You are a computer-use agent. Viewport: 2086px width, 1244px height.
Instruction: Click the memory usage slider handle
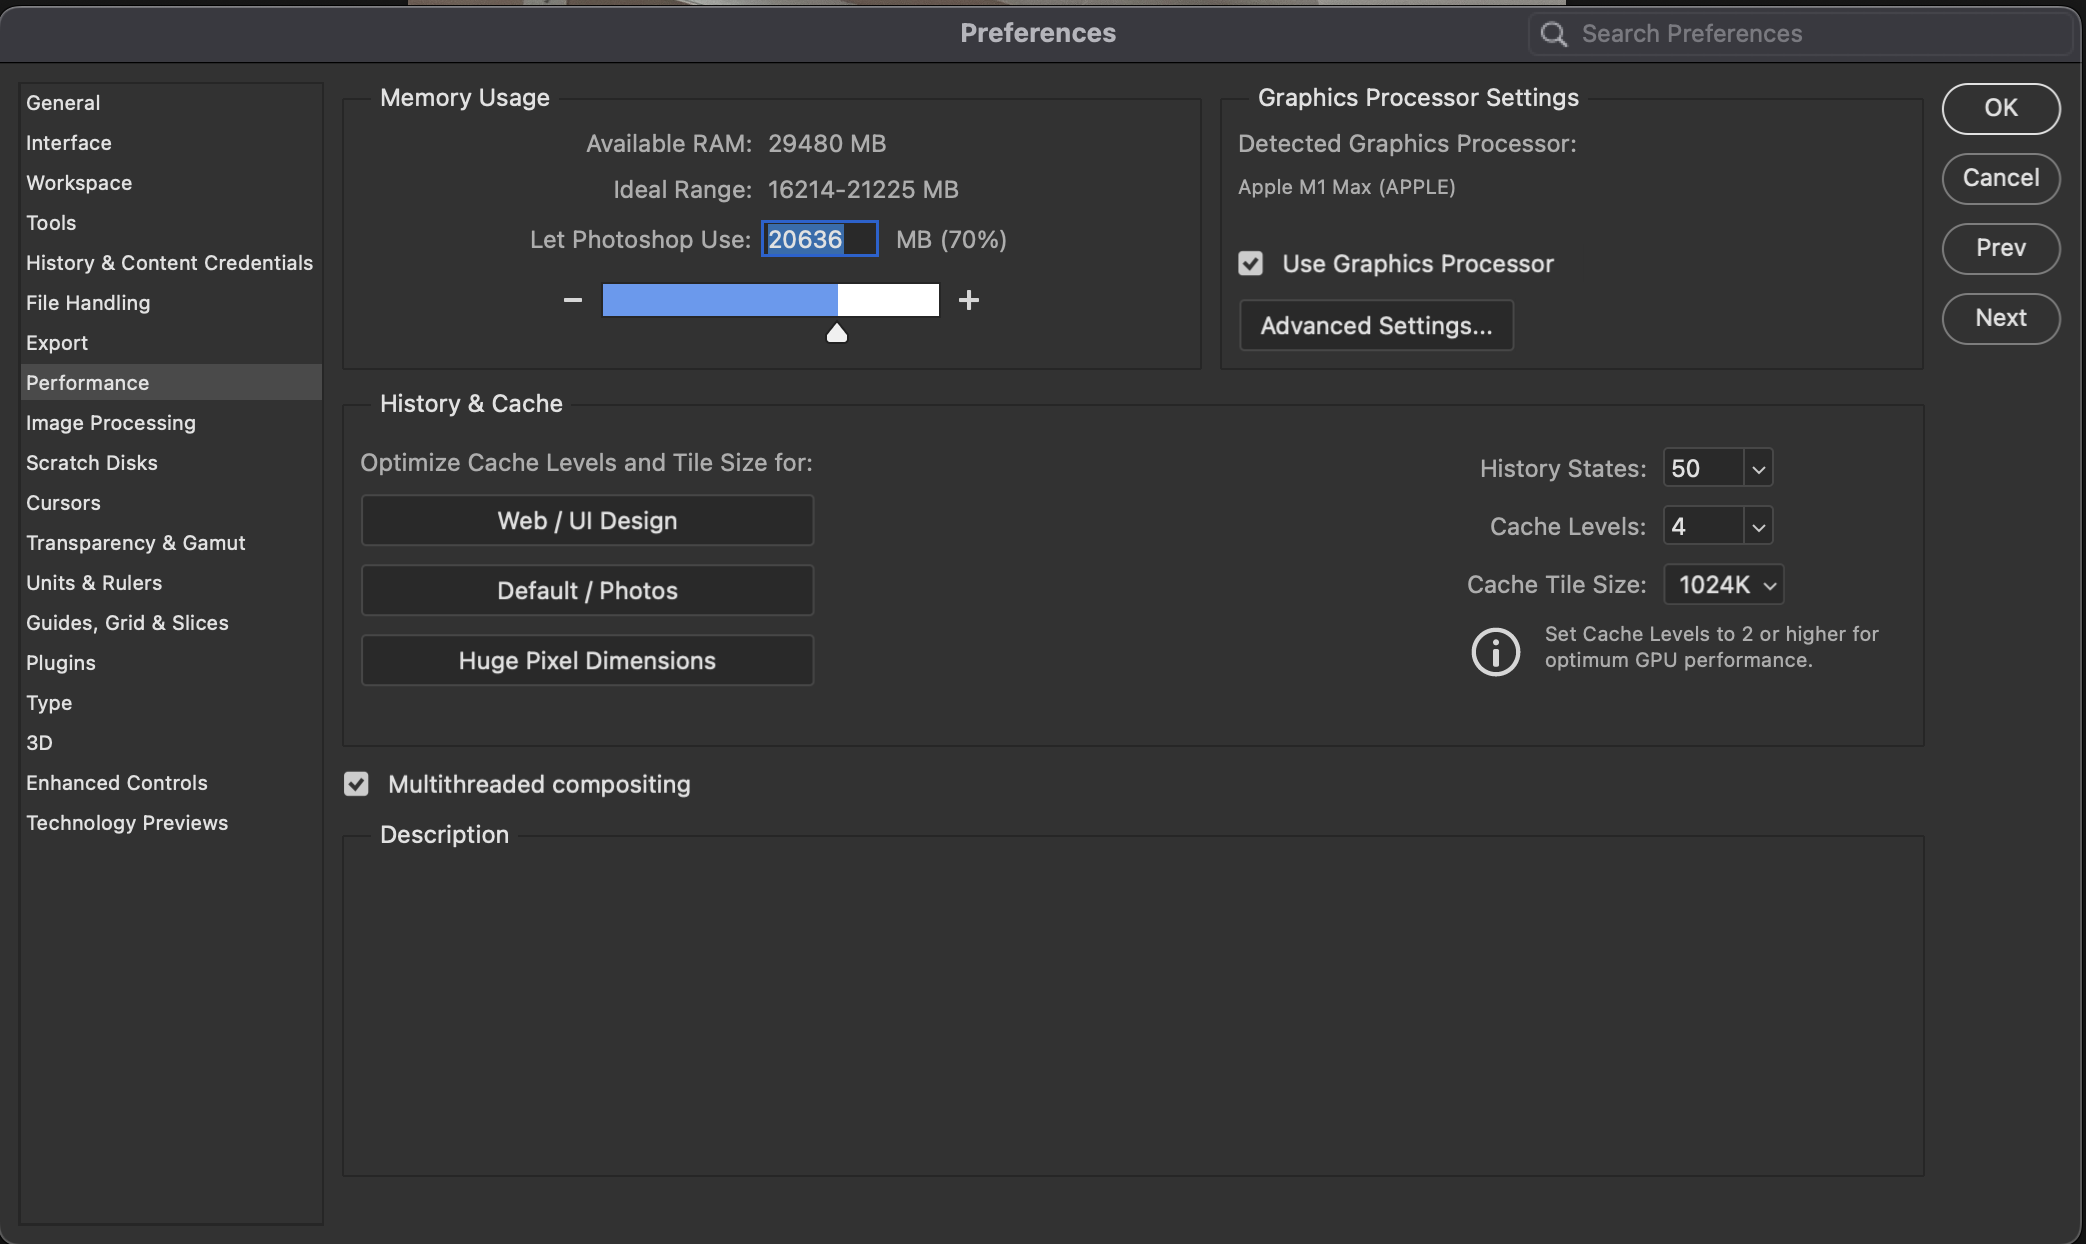[836, 333]
